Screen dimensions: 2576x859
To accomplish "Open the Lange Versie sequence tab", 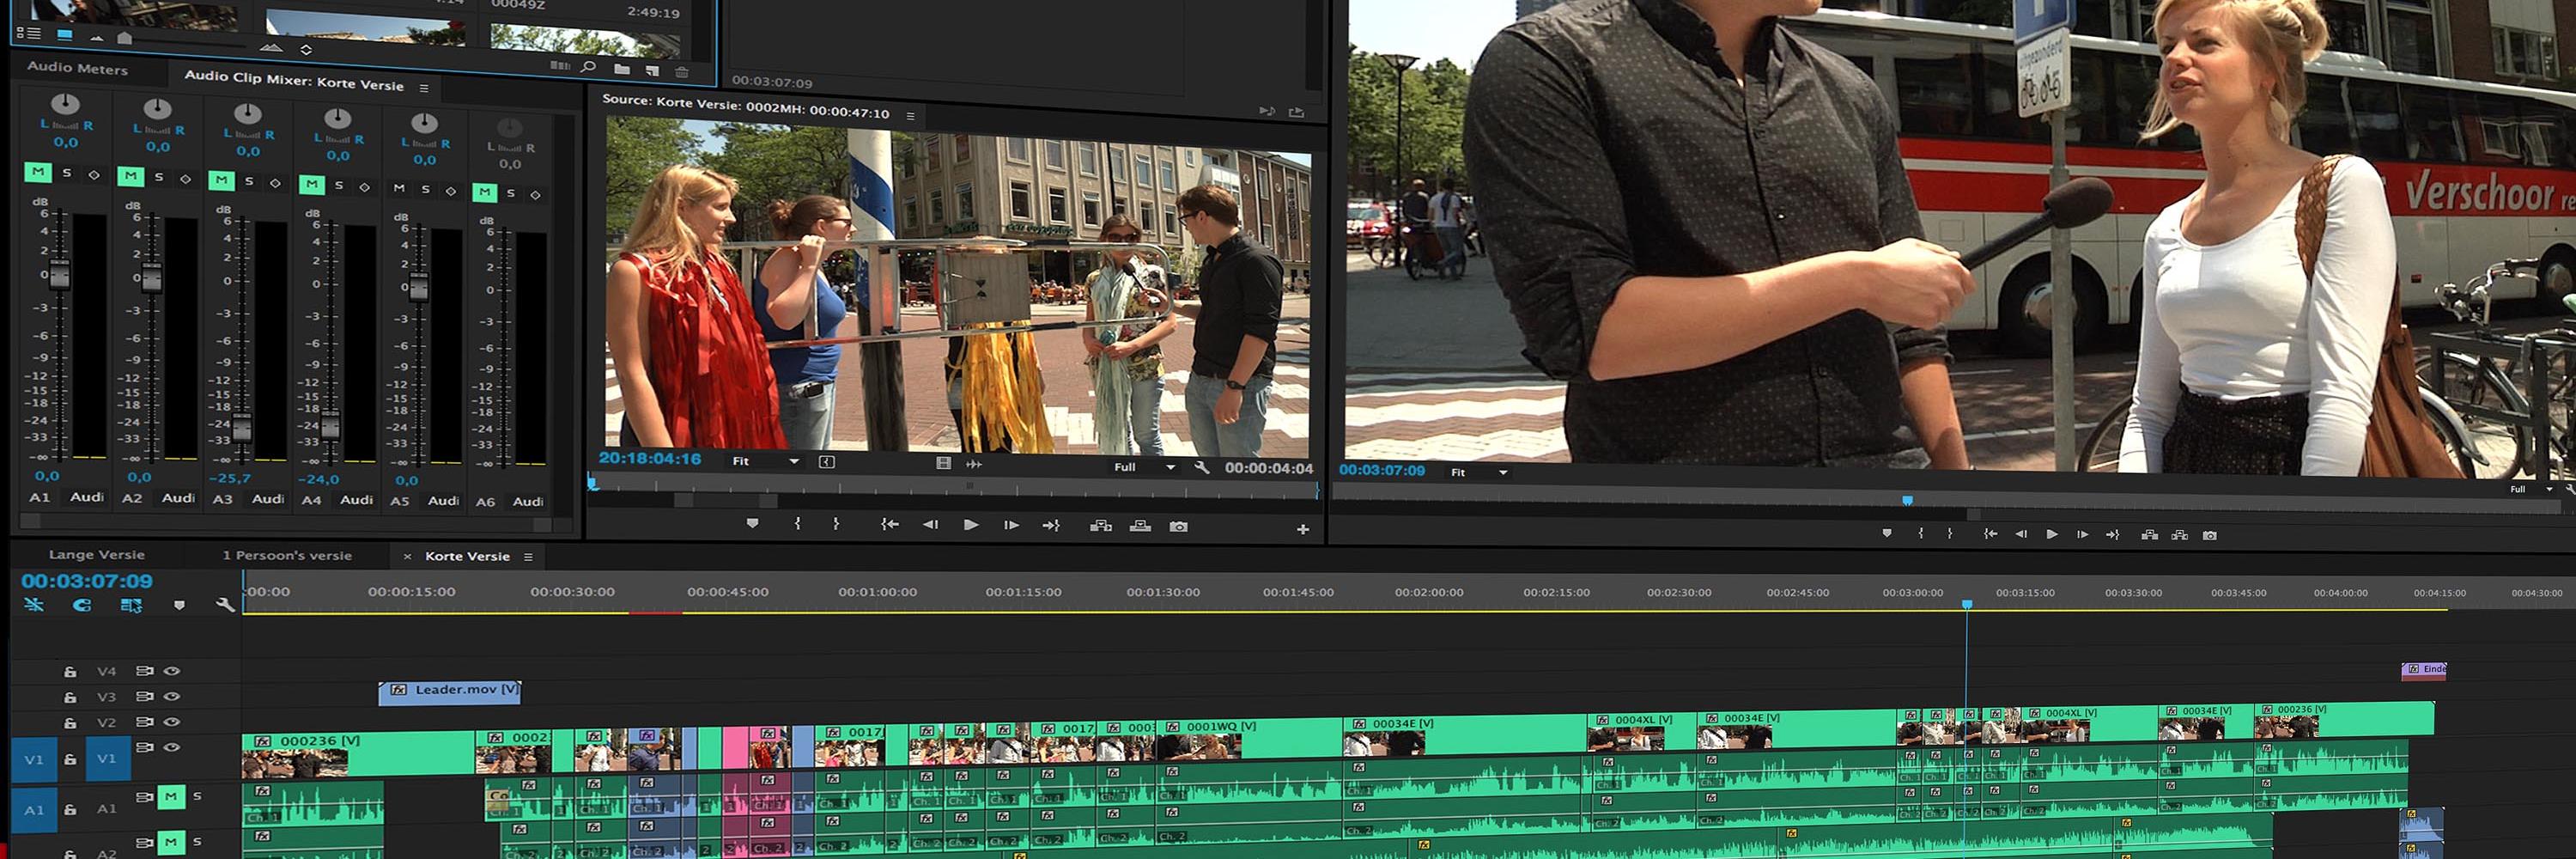I will 97,554.
